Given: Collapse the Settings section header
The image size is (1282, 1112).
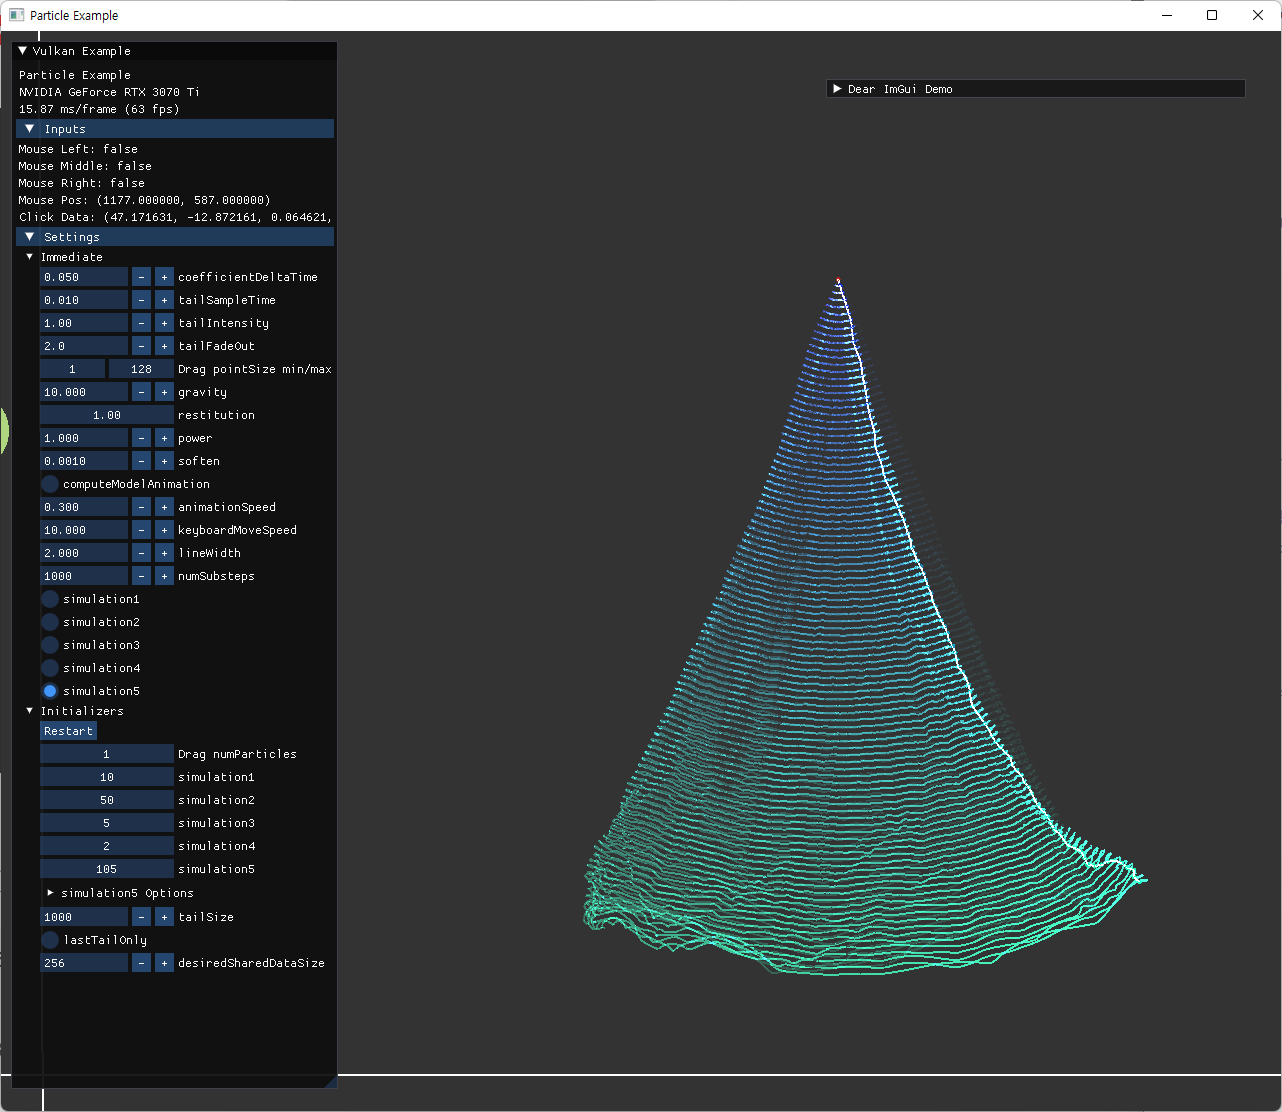Looking at the screenshot, I should 175,237.
